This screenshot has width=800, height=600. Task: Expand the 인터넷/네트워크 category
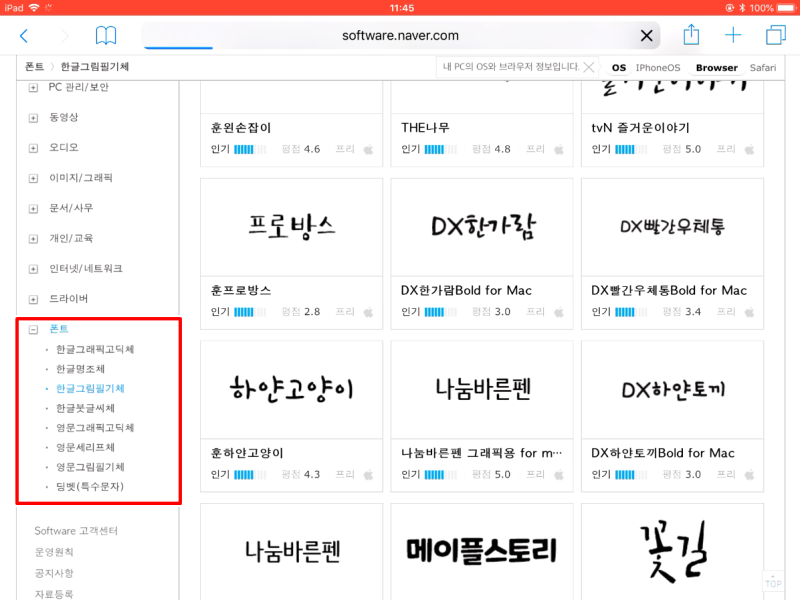(33, 269)
